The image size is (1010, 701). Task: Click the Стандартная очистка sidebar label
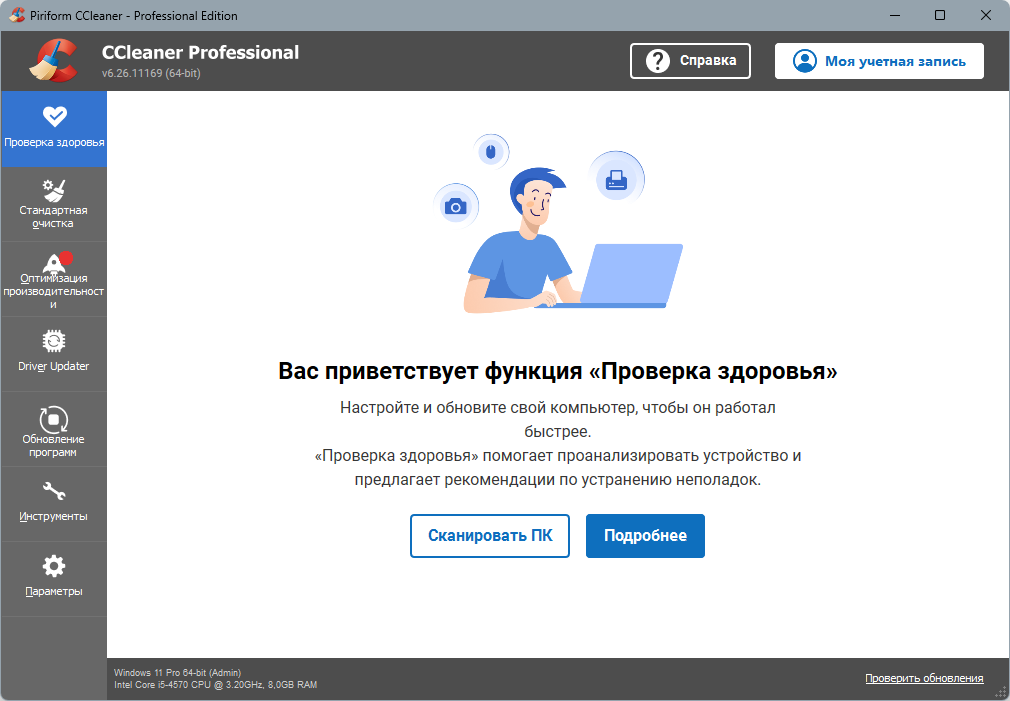click(53, 216)
